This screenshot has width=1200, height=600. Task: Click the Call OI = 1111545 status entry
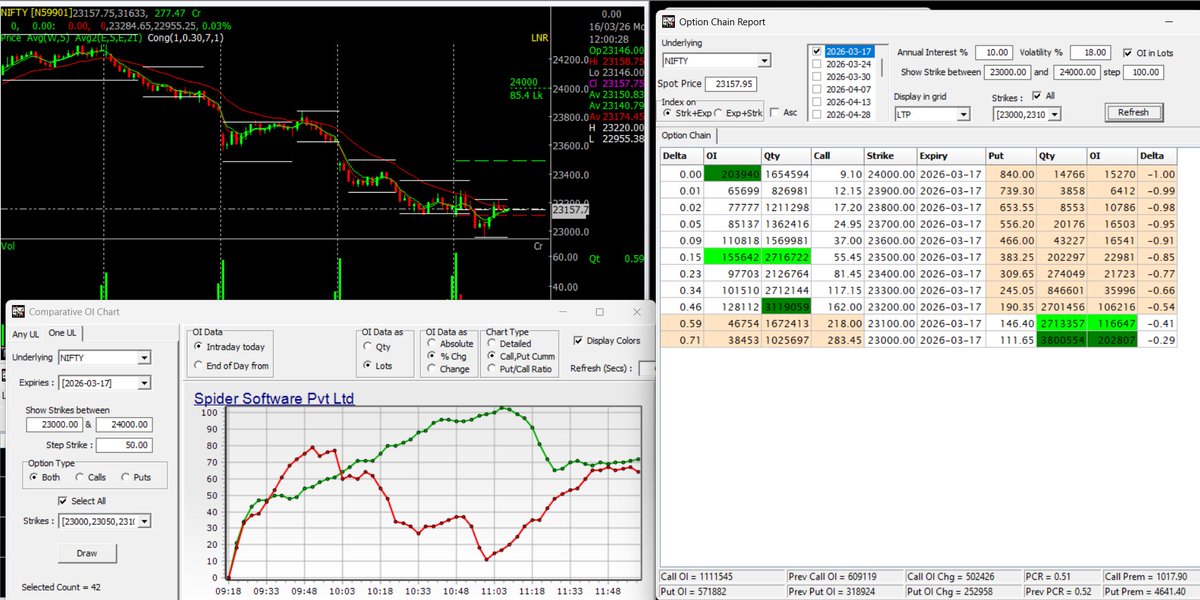click(721, 577)
